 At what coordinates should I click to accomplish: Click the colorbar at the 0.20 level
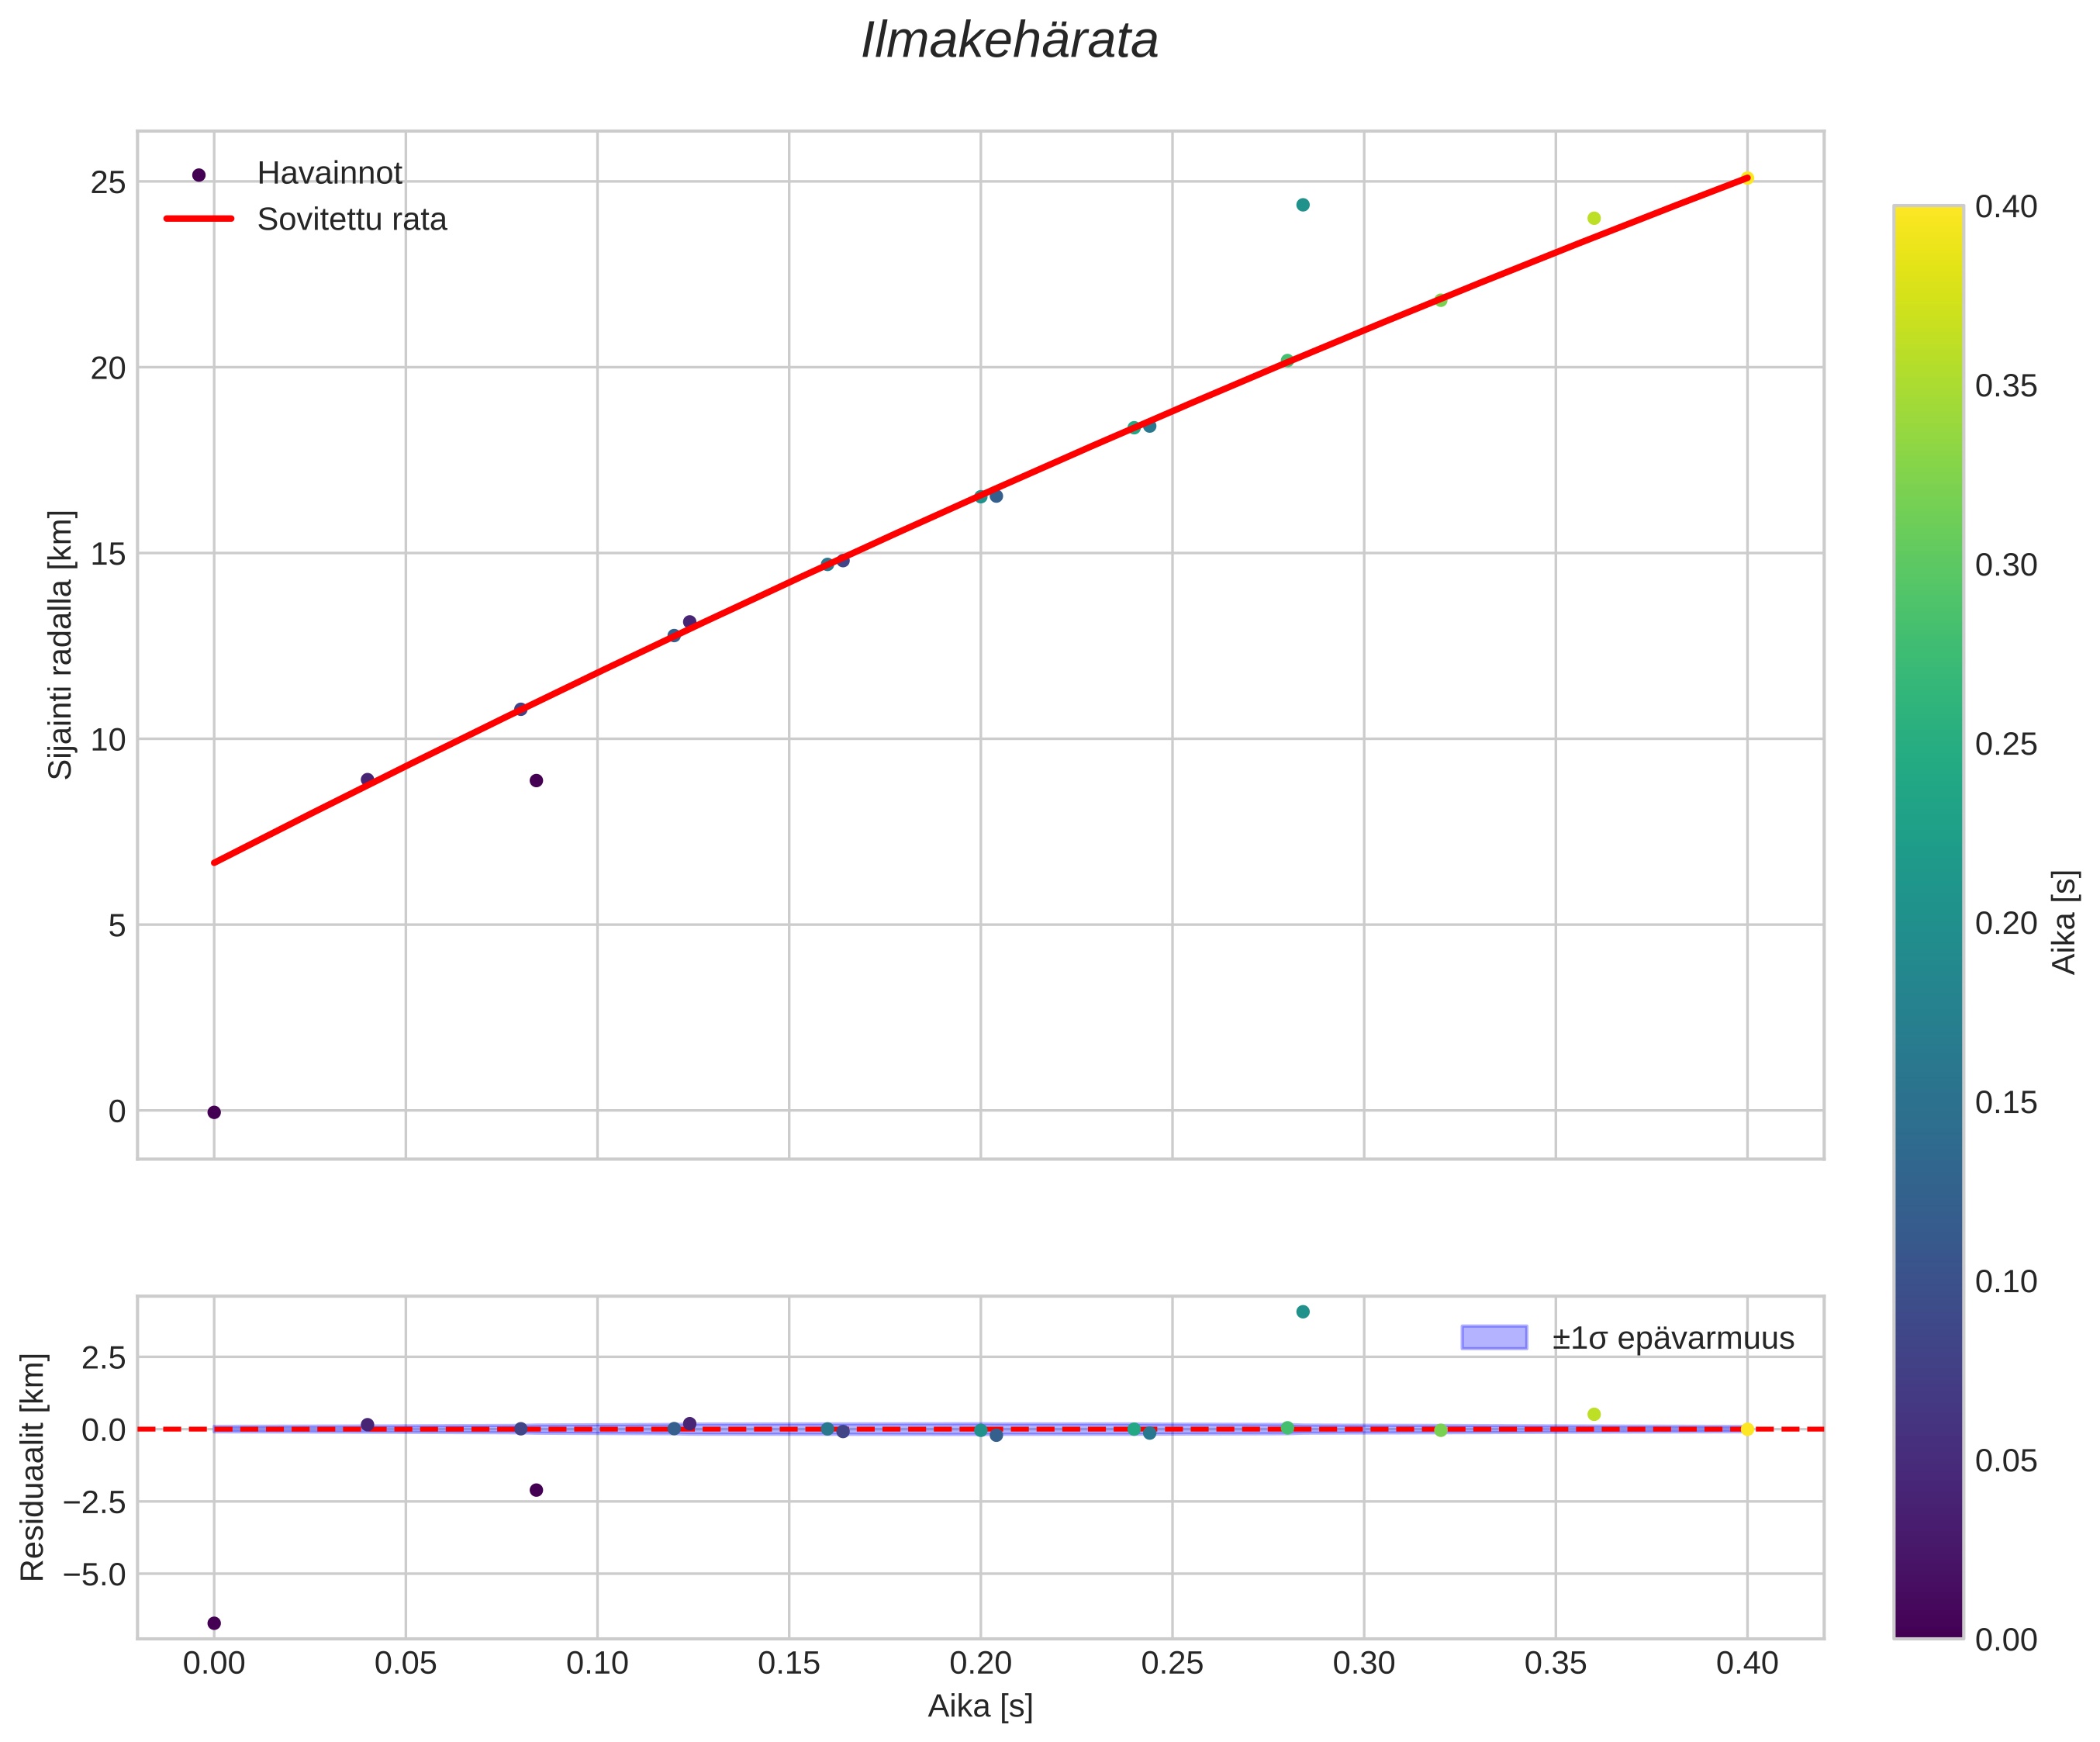coord(1928,923)
